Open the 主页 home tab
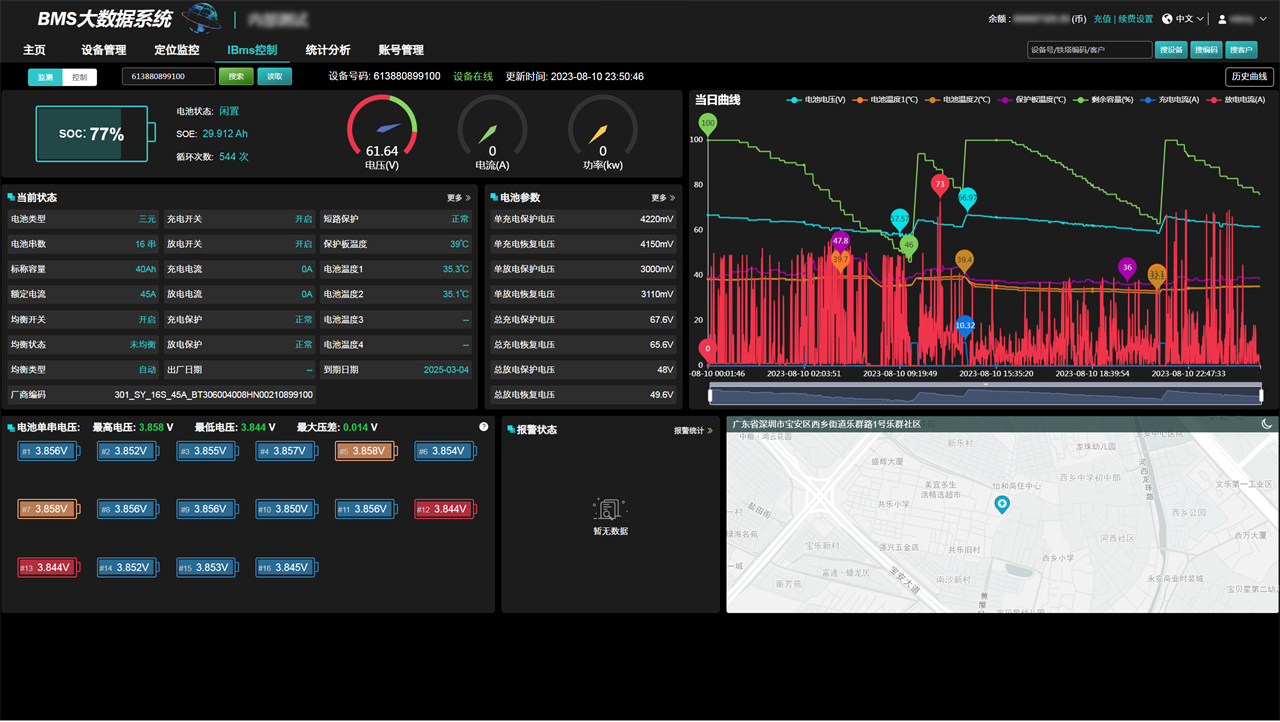The width and height of the screenshot is (1280, 722). point(34,50)
